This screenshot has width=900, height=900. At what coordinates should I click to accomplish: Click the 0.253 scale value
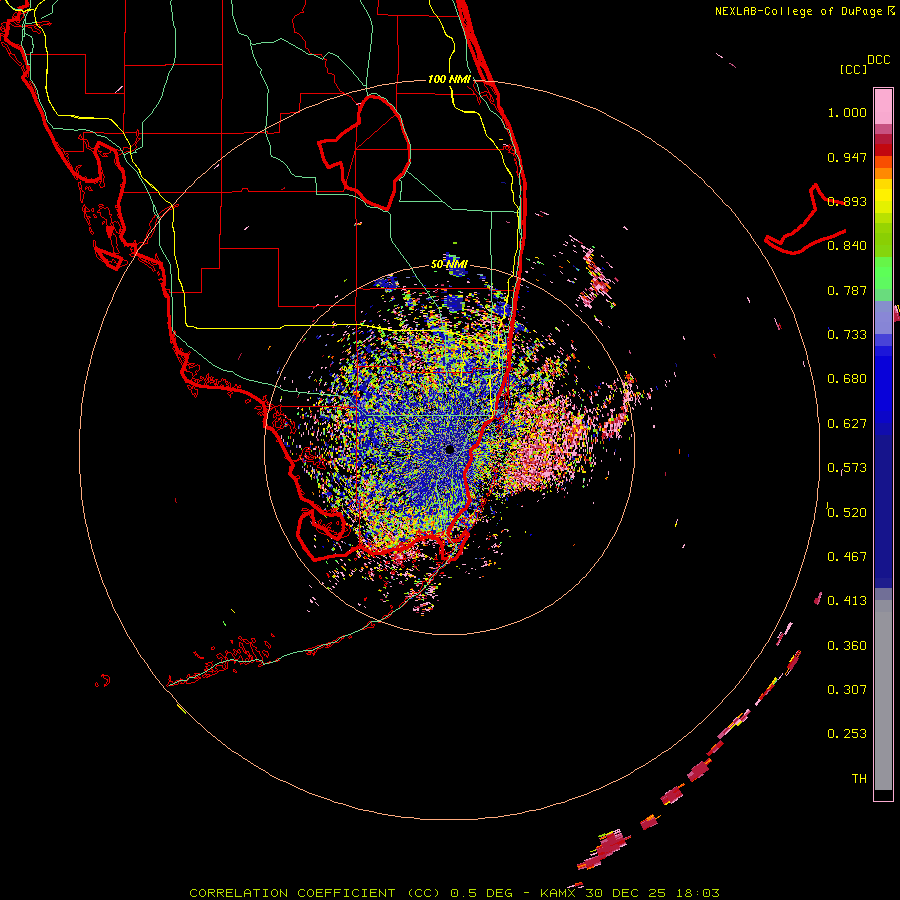[847, 734]
